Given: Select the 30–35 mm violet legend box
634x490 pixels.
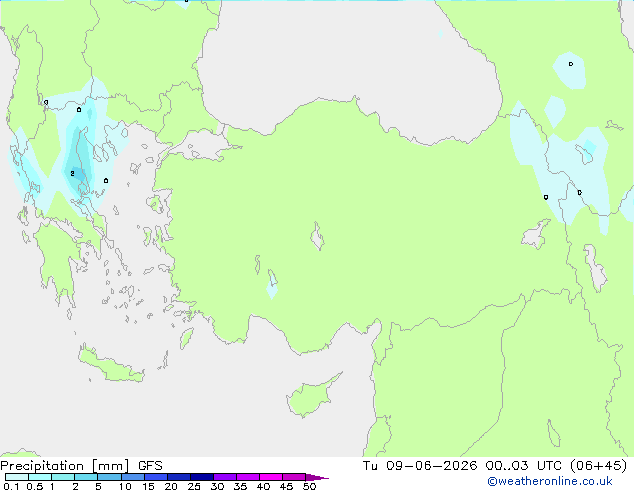Looking at the screenshot, I should 224,477.
